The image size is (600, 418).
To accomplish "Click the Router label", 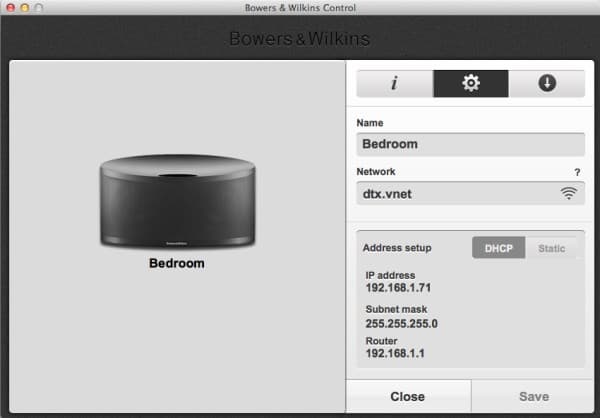I will tap(381, 341).
